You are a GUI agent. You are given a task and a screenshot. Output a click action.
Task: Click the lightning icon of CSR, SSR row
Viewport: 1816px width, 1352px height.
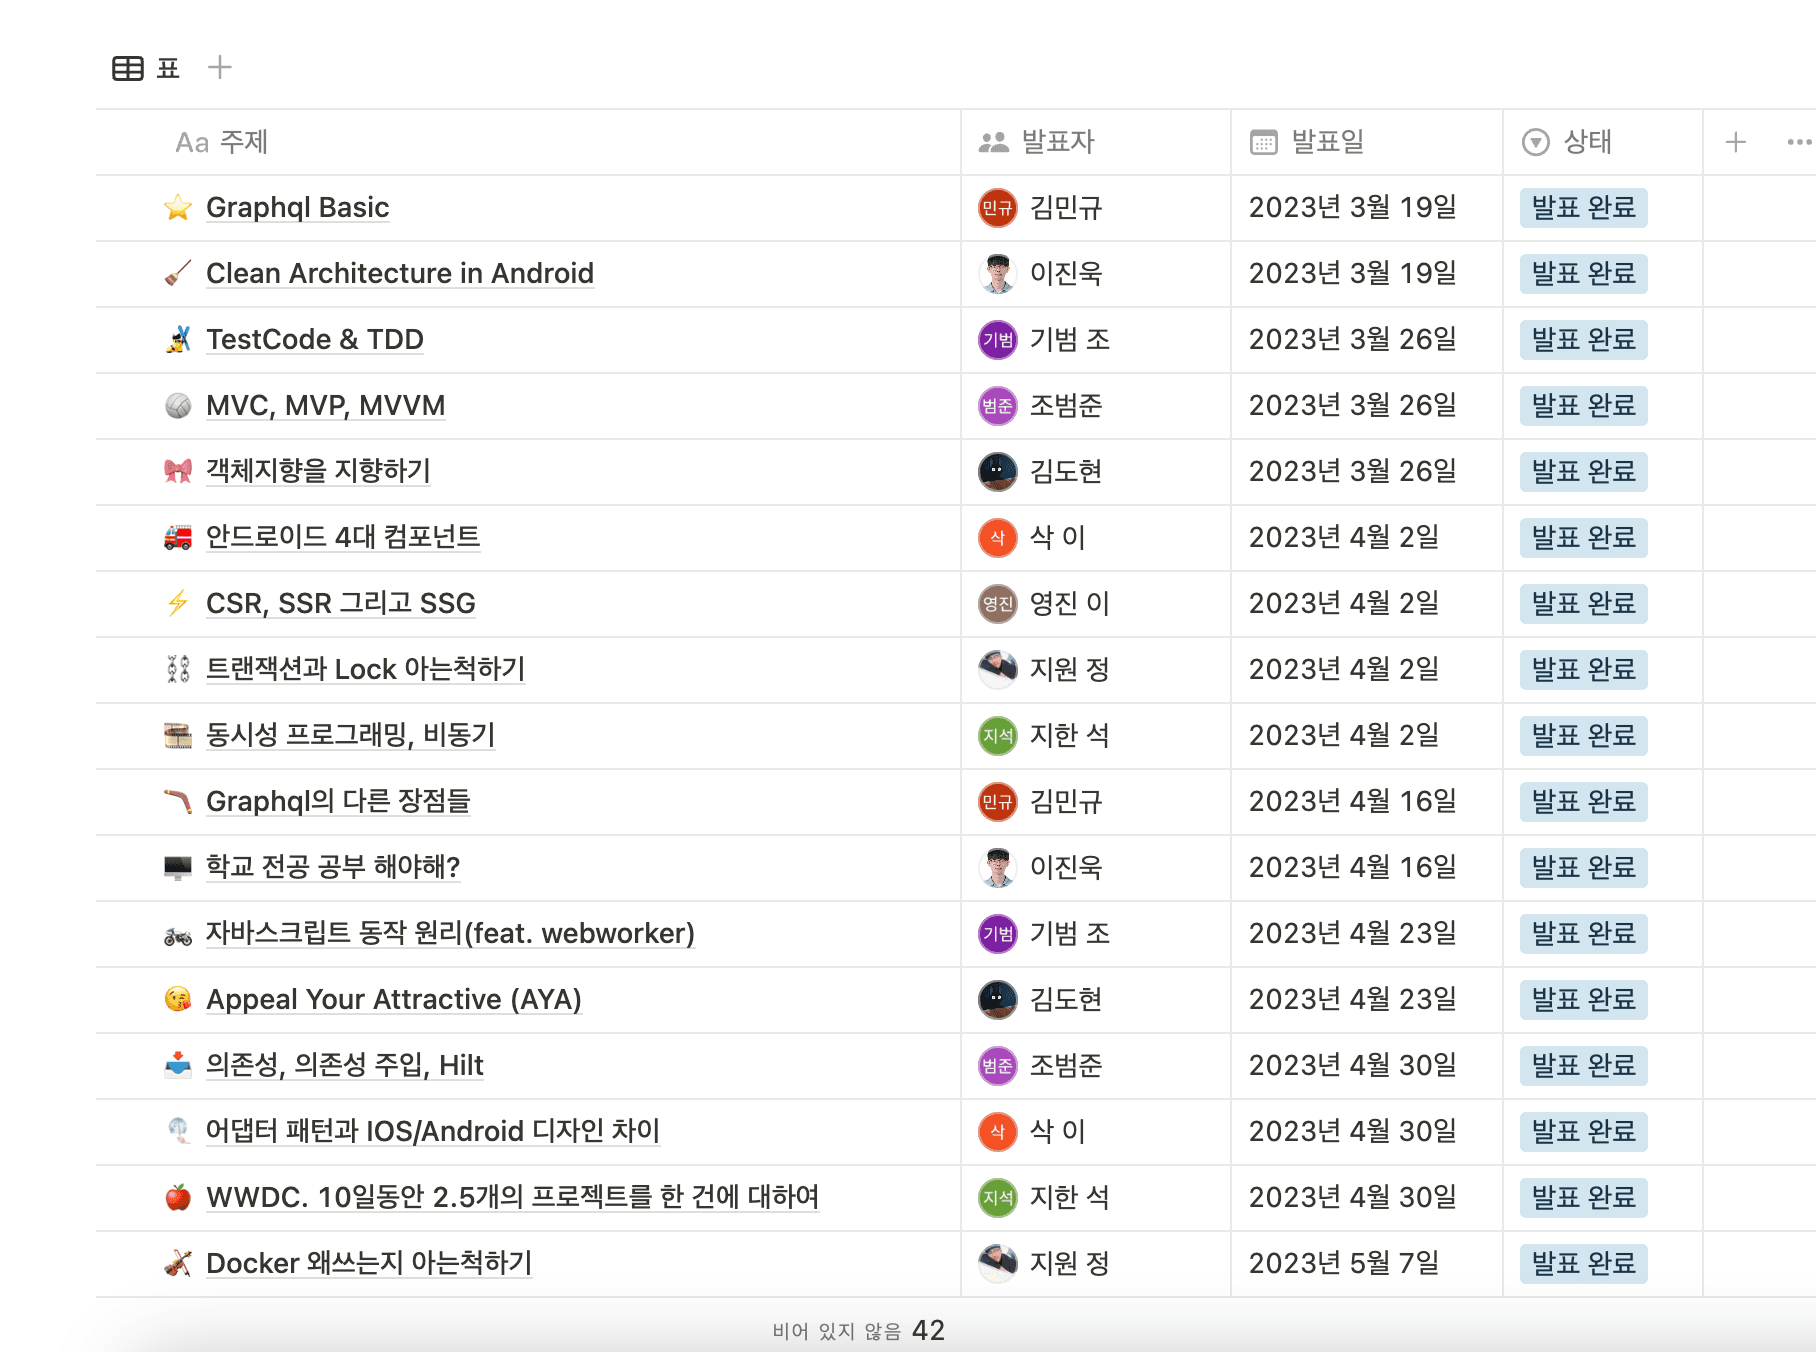[x=178, y=603]
